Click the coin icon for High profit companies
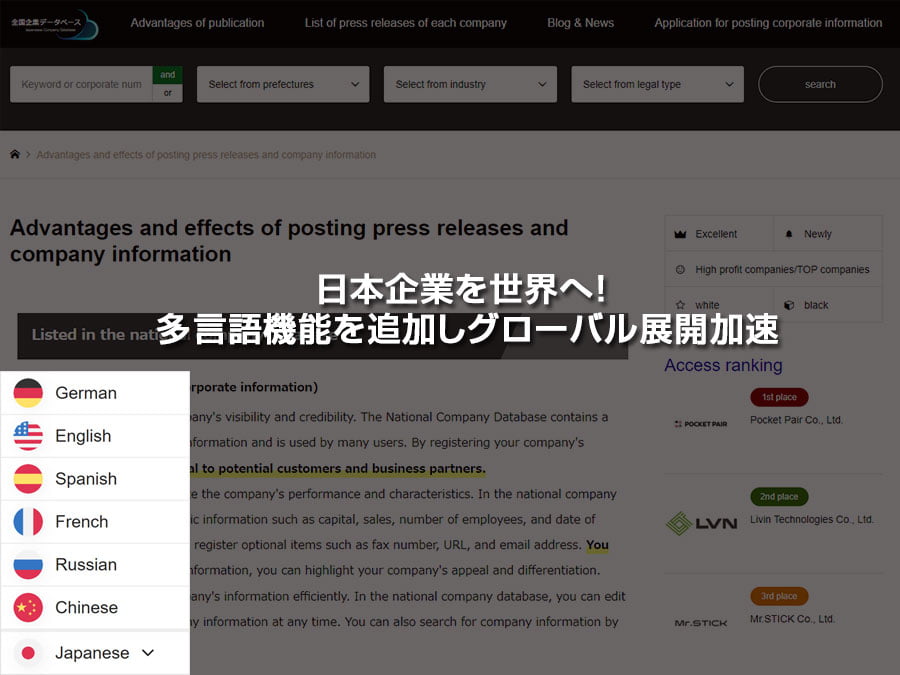 coord(680,268)
